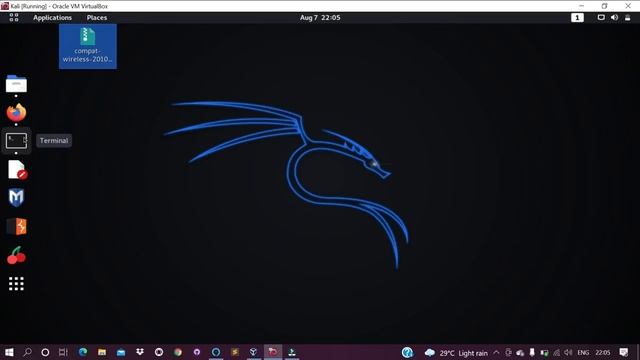Open Windows taskbar search
This screenshot has height=360, width=640.
pos(27,352)
